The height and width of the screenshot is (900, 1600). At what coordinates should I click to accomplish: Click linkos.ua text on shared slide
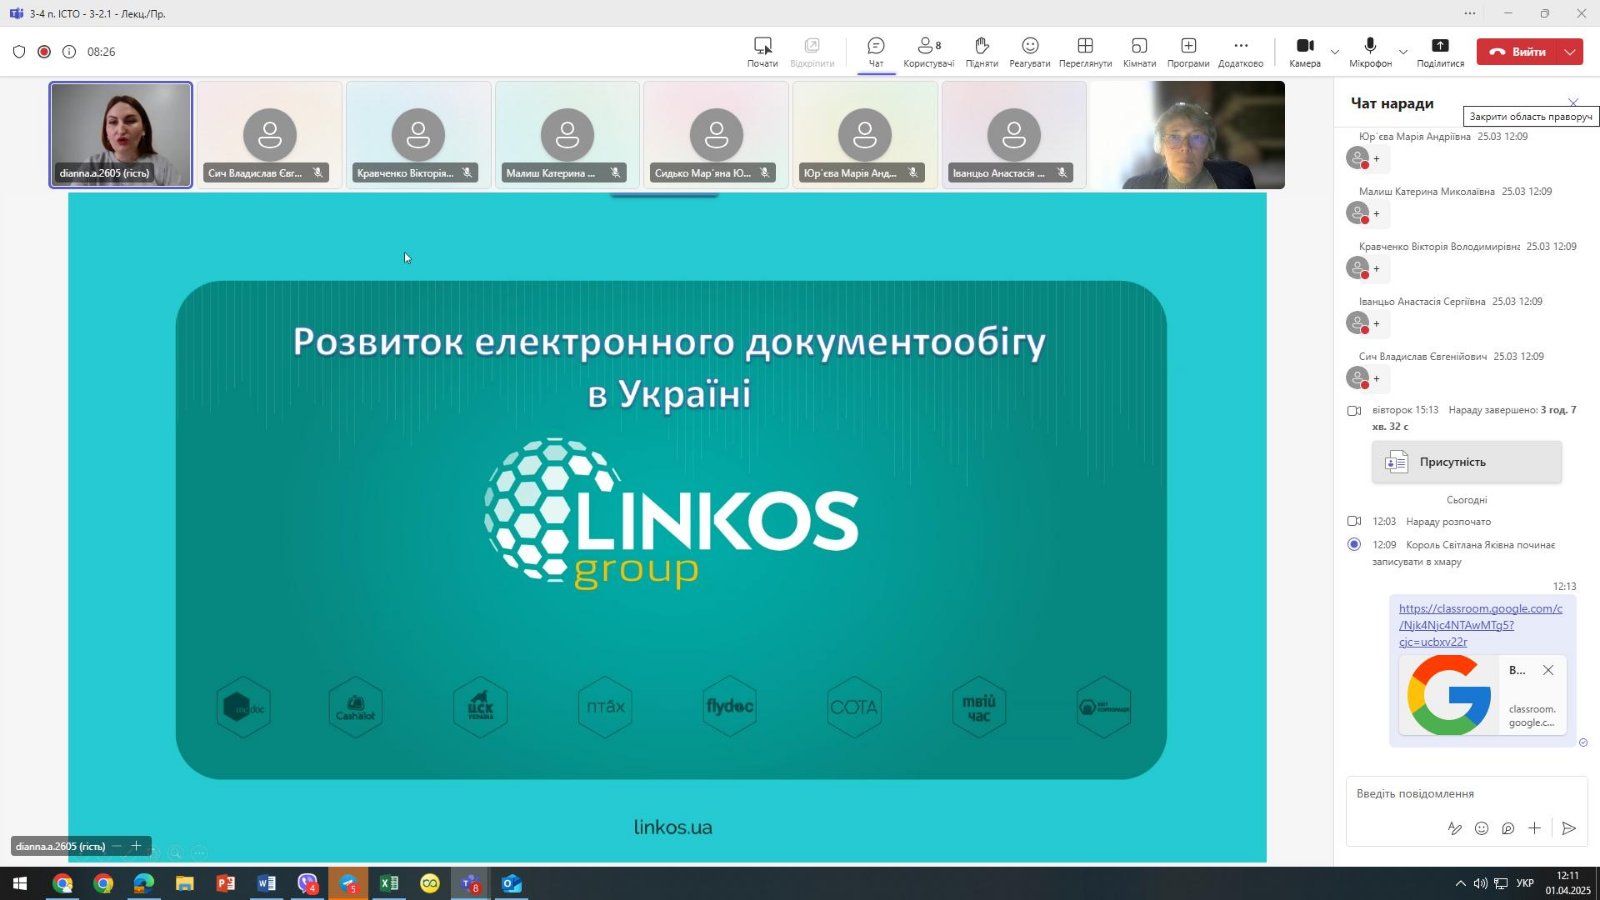673,827
